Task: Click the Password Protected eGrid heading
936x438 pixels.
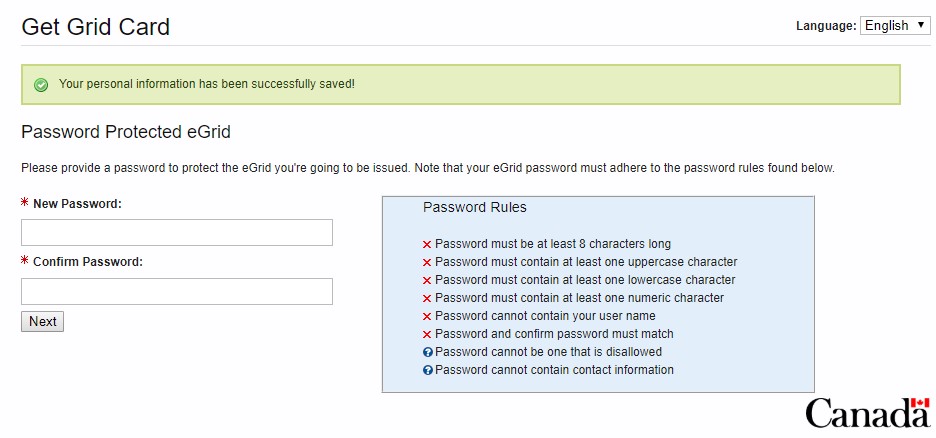Action: 126,132
